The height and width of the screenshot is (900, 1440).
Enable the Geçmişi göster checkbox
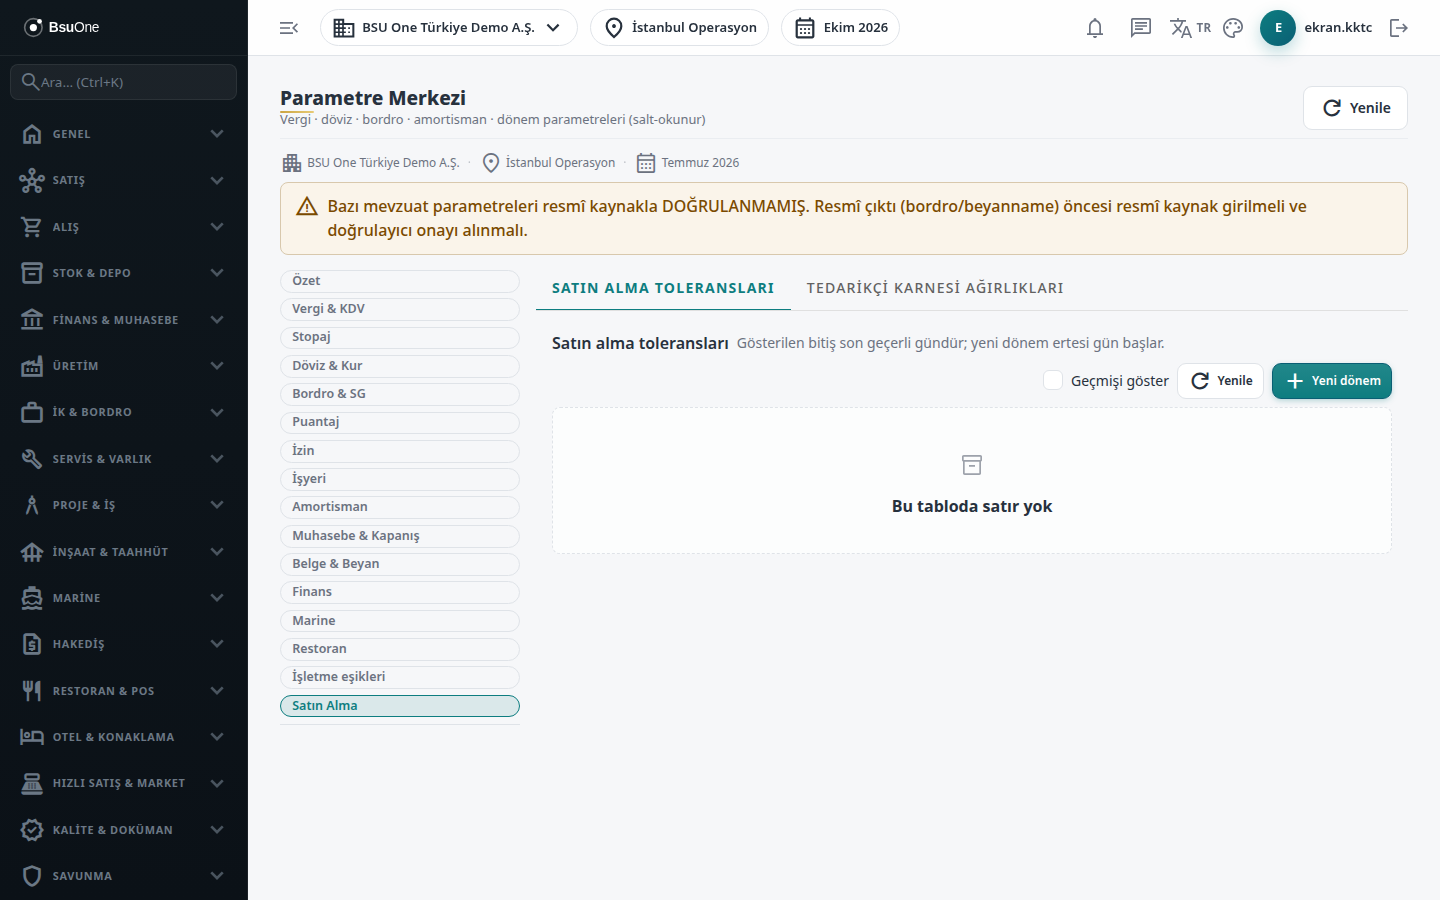(1053, 380)
